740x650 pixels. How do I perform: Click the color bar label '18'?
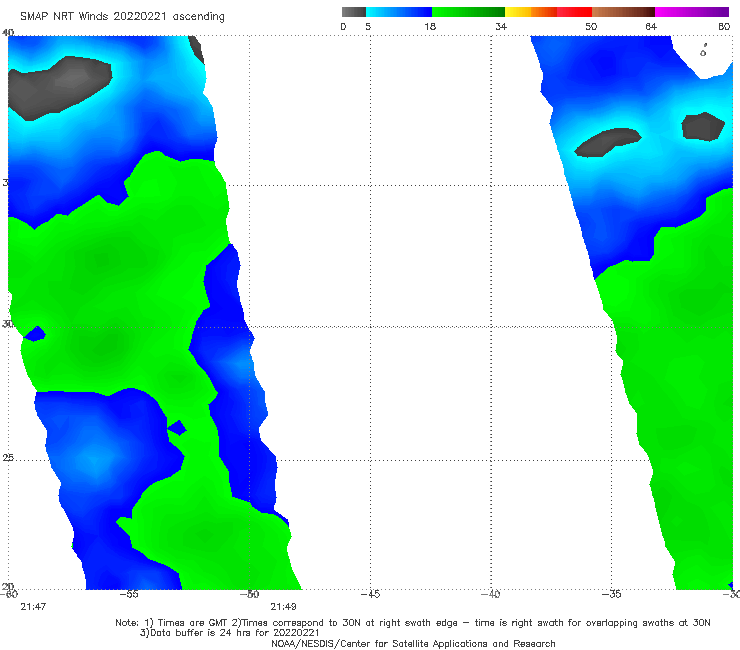pyautogui.click(x=430, y=27)
